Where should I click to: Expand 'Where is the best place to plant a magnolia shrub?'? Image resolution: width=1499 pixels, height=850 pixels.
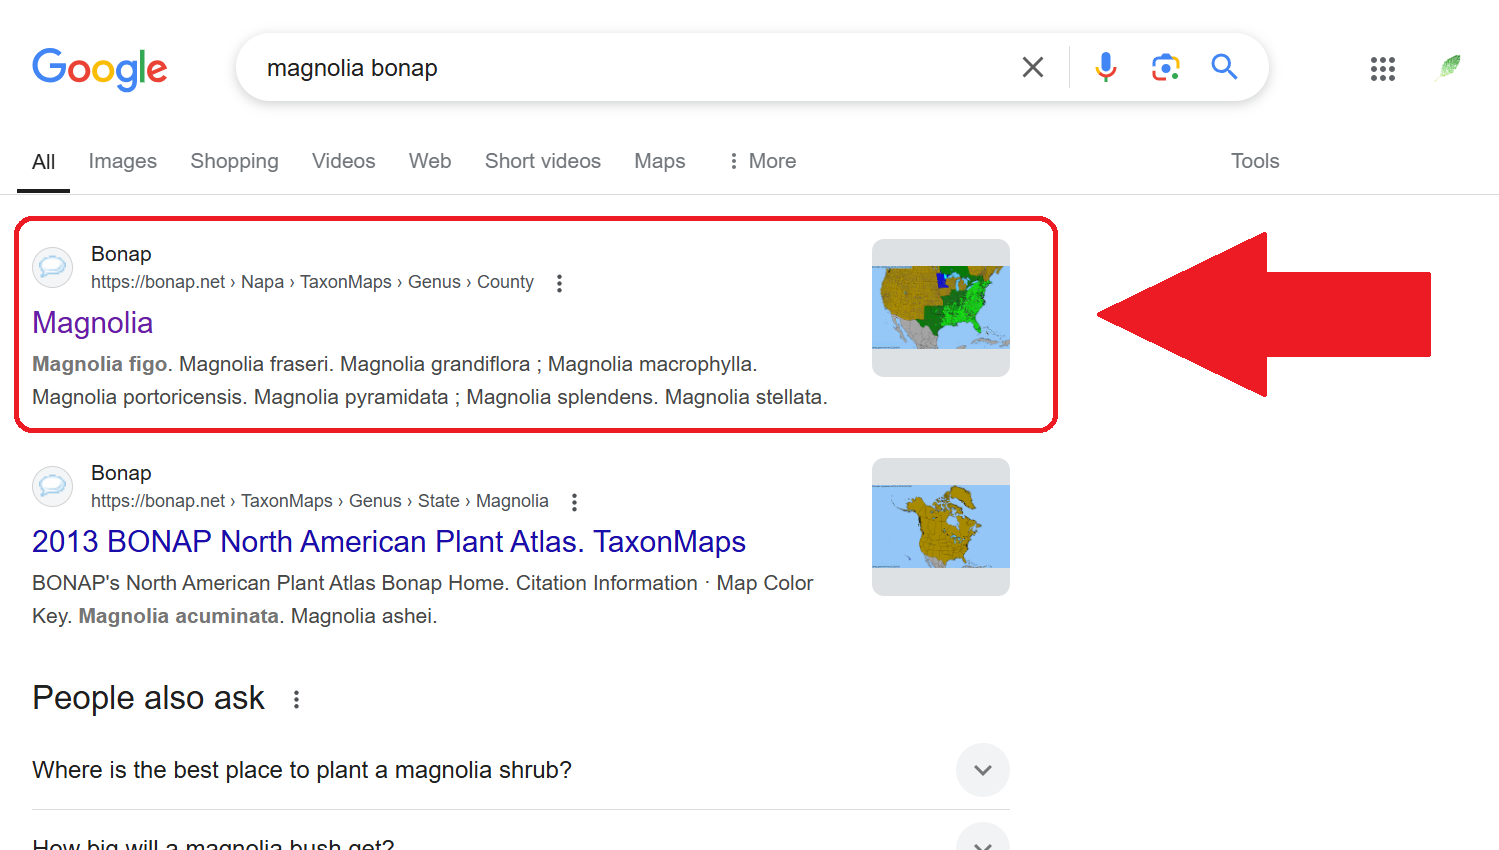[982, 770]
